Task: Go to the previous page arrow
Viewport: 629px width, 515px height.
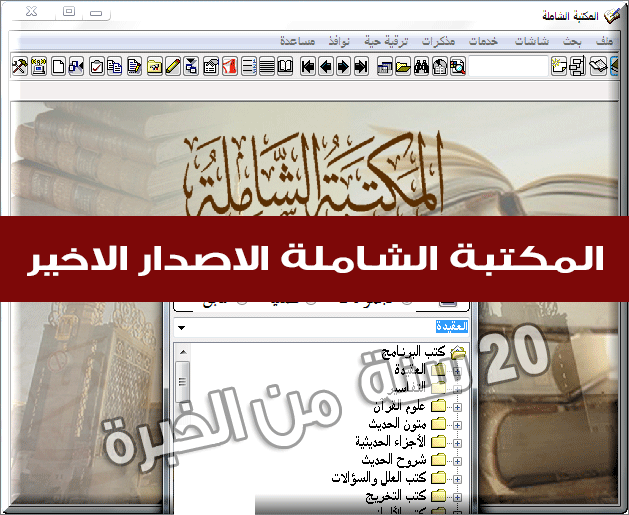Action: (x=326, y=66)
